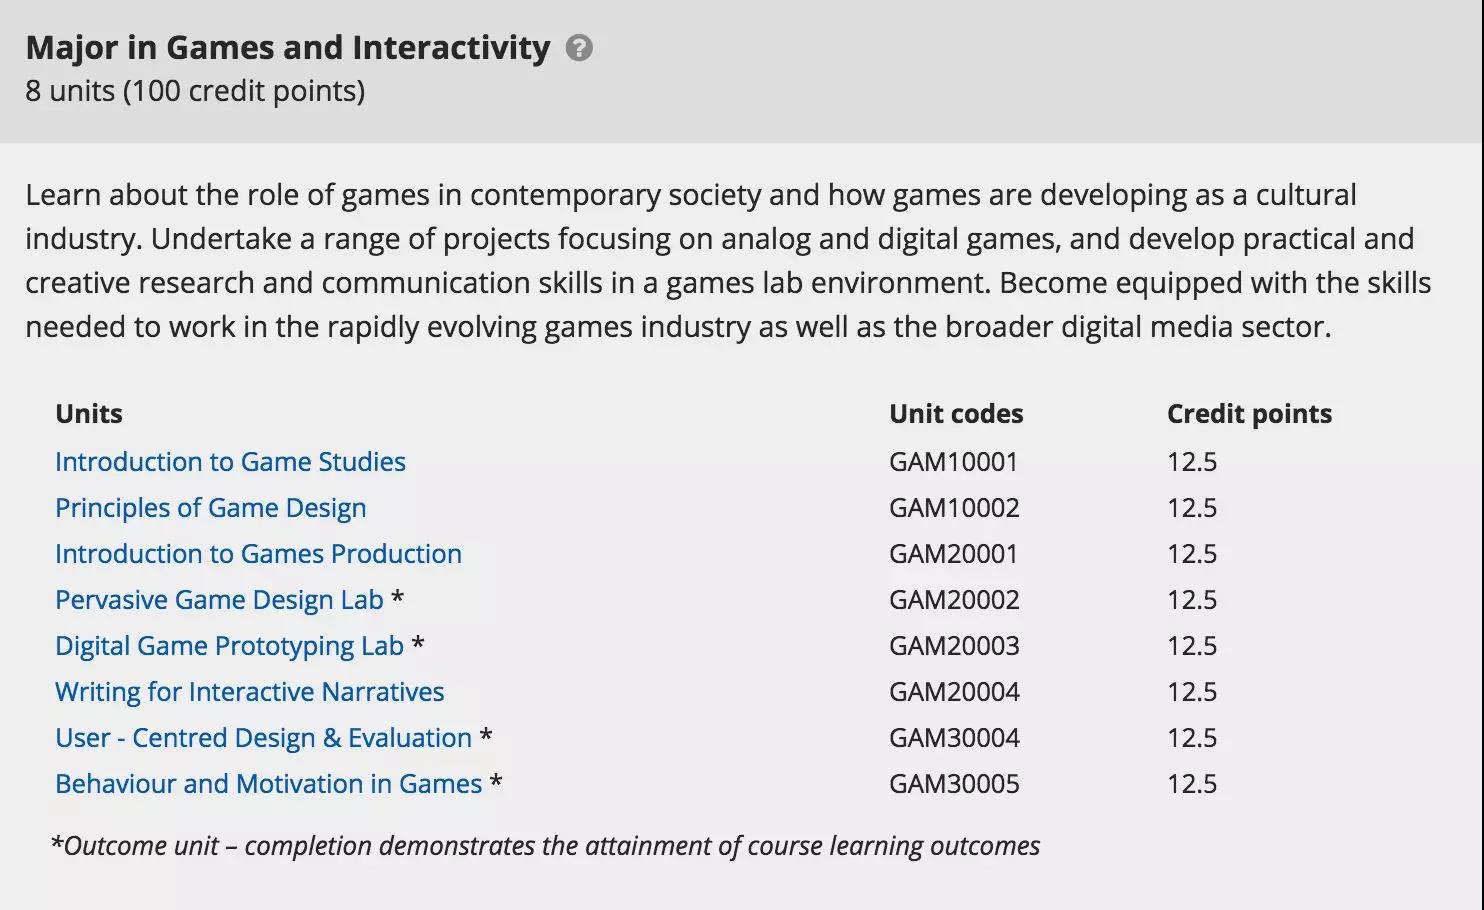Click the Units column header
This screenshot has width=1484, height=910.
pyautogui.click(x=89, y=414)
